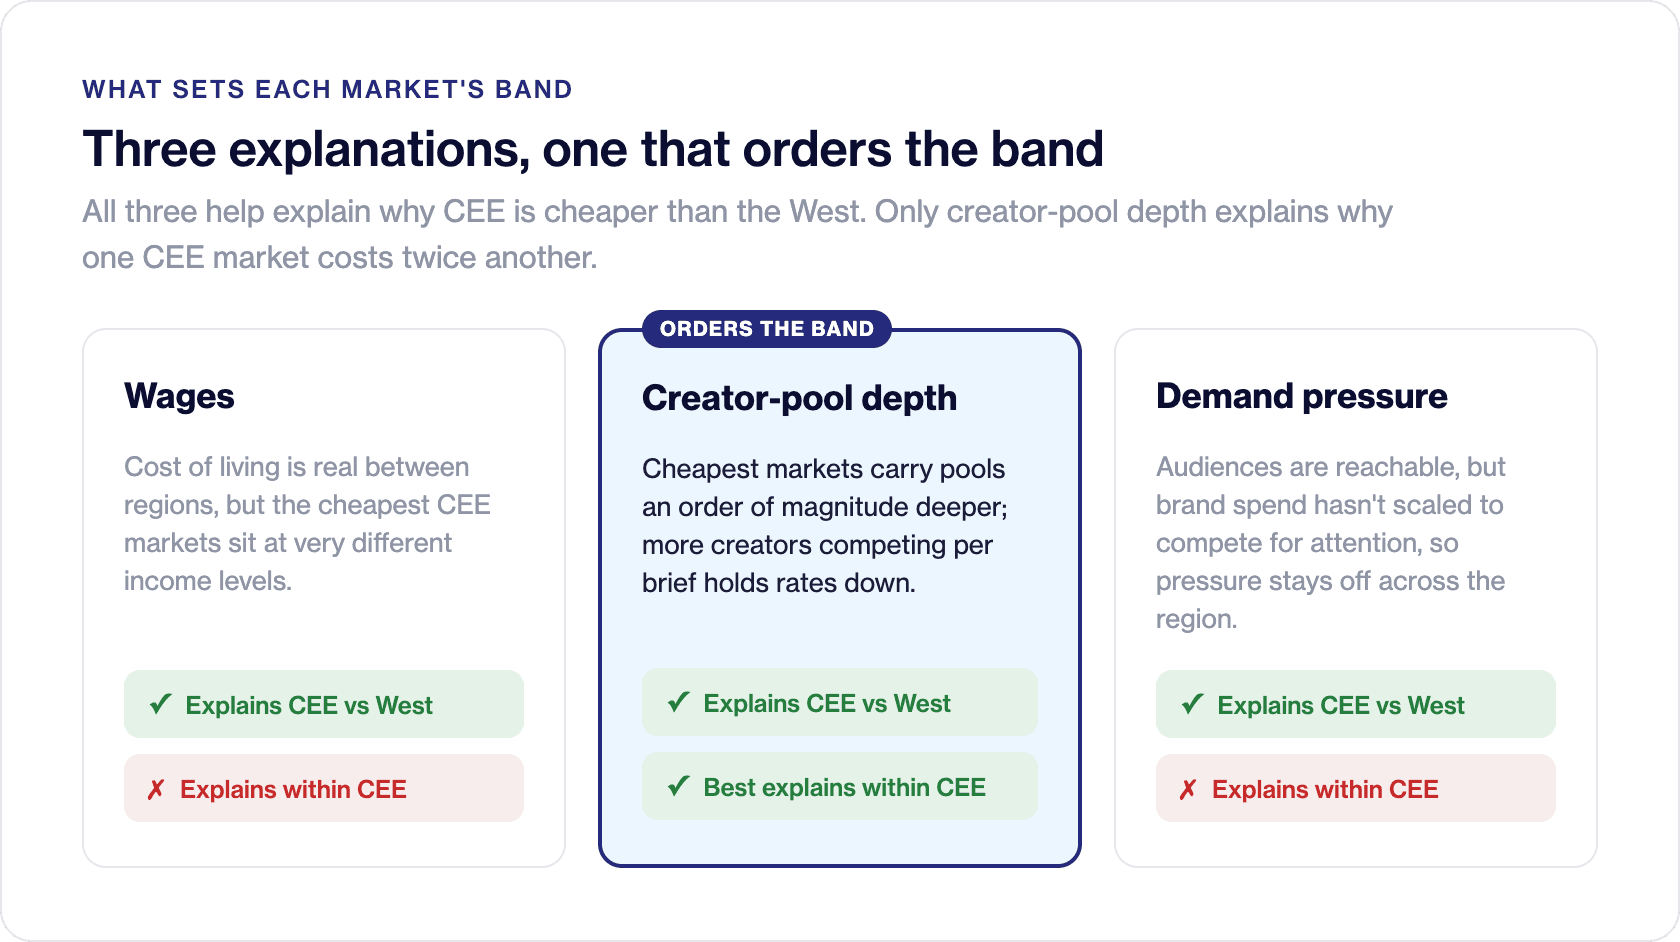
Task: Click Wages 'Explains within CEE' red pill
Action: tap(324, 788)
